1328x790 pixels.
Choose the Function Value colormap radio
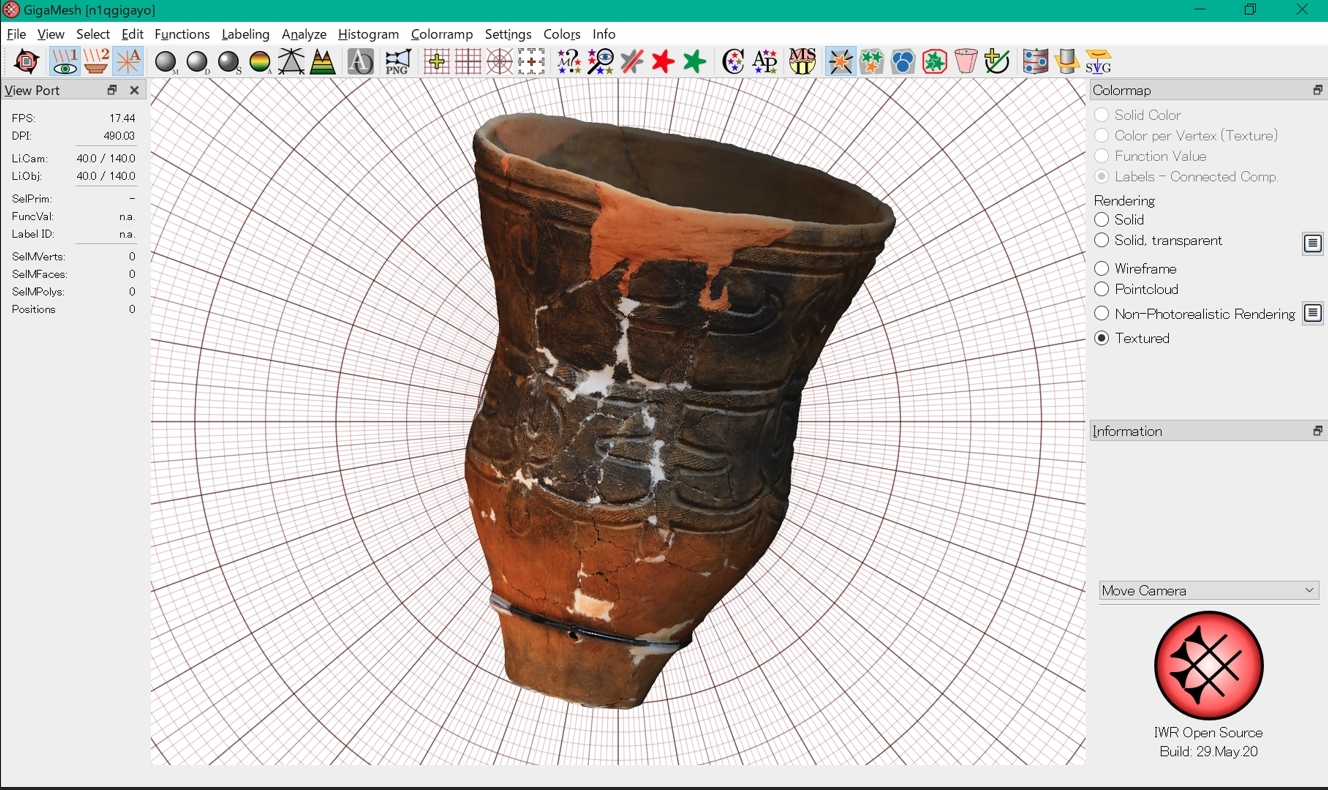coord(1102,157)
